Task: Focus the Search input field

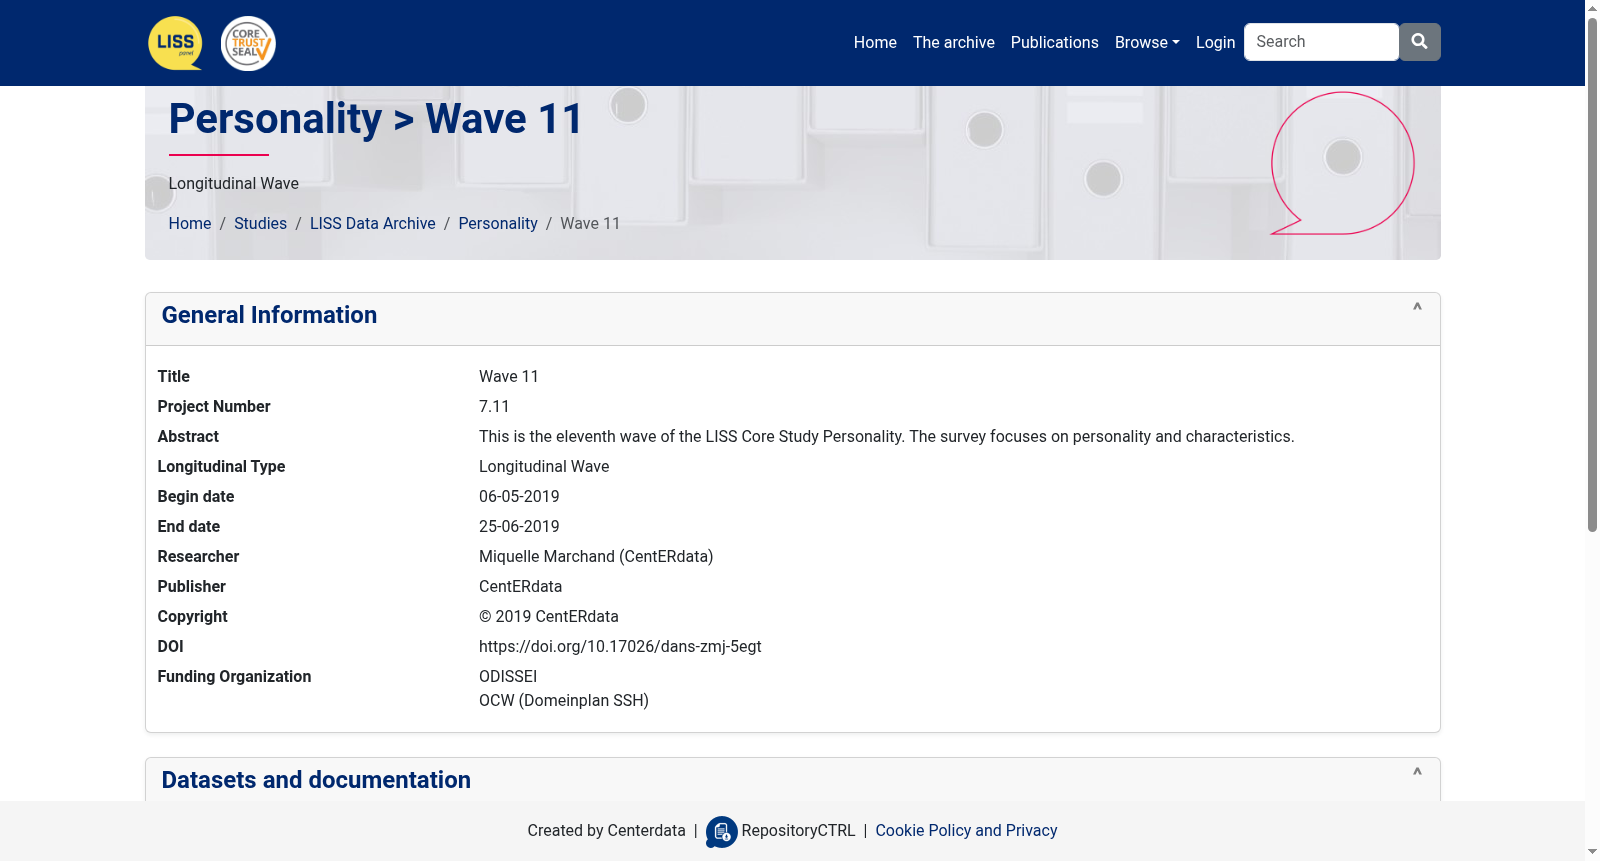Action: [1321, 42]
